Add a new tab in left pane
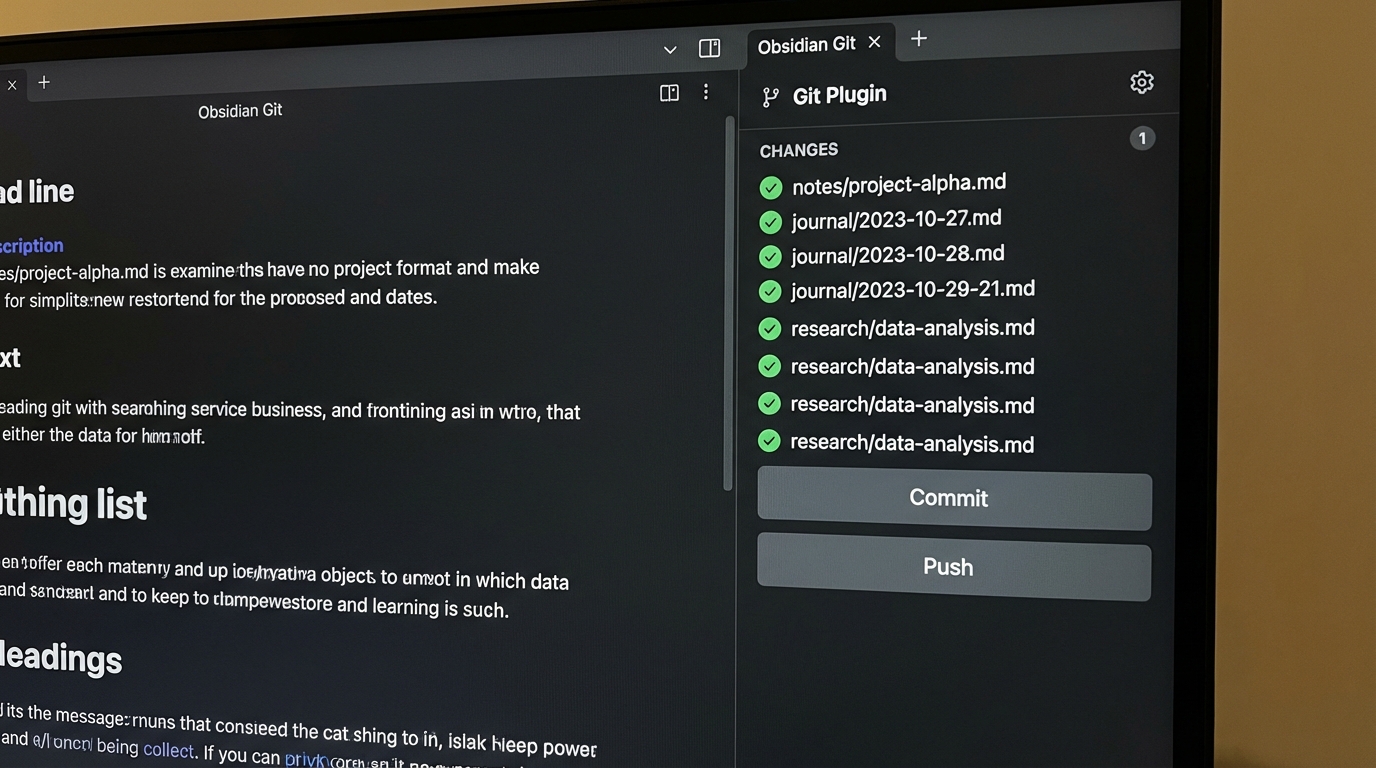 pyautogui.click(x=44, y=83)
